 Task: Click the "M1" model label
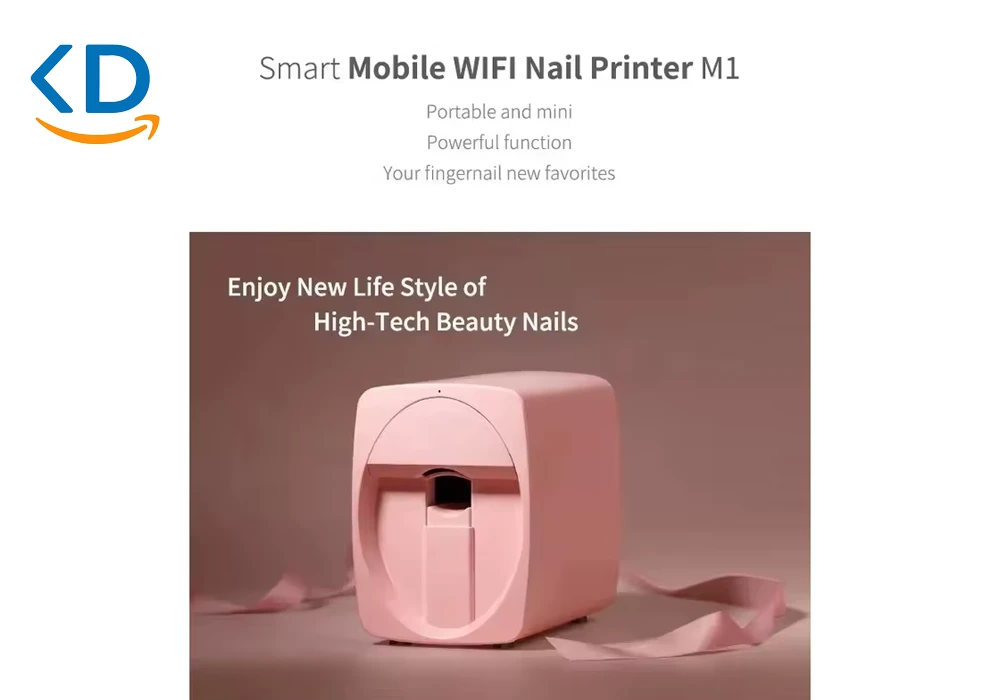point(719,68)
